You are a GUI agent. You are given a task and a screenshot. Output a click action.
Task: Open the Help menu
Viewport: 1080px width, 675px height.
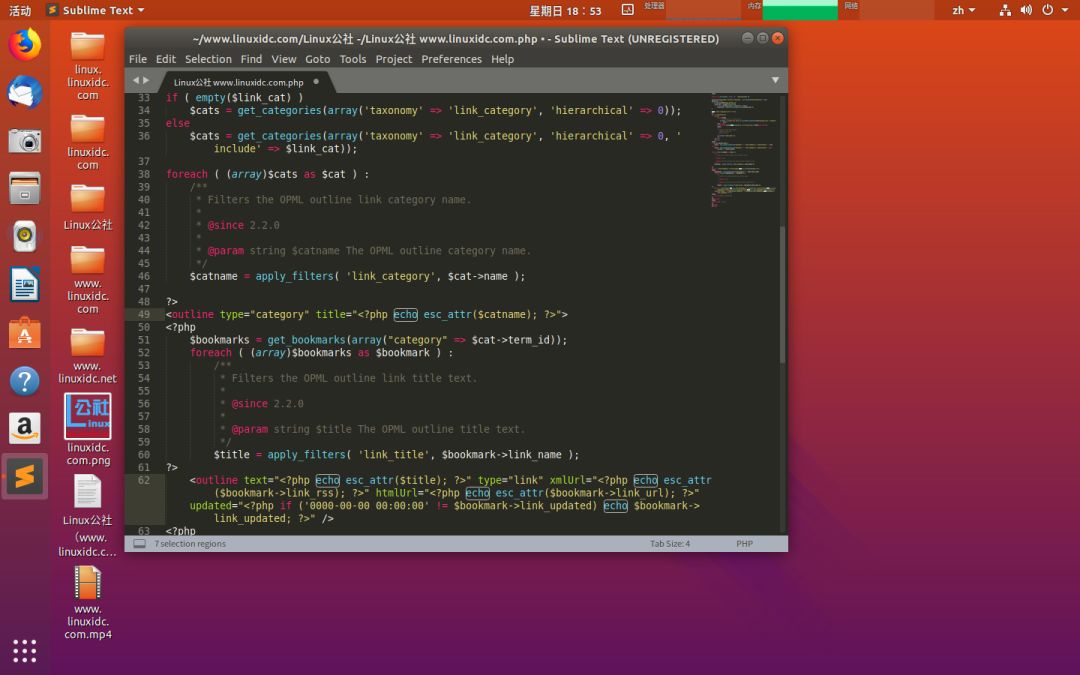click(x=502, y=59)
